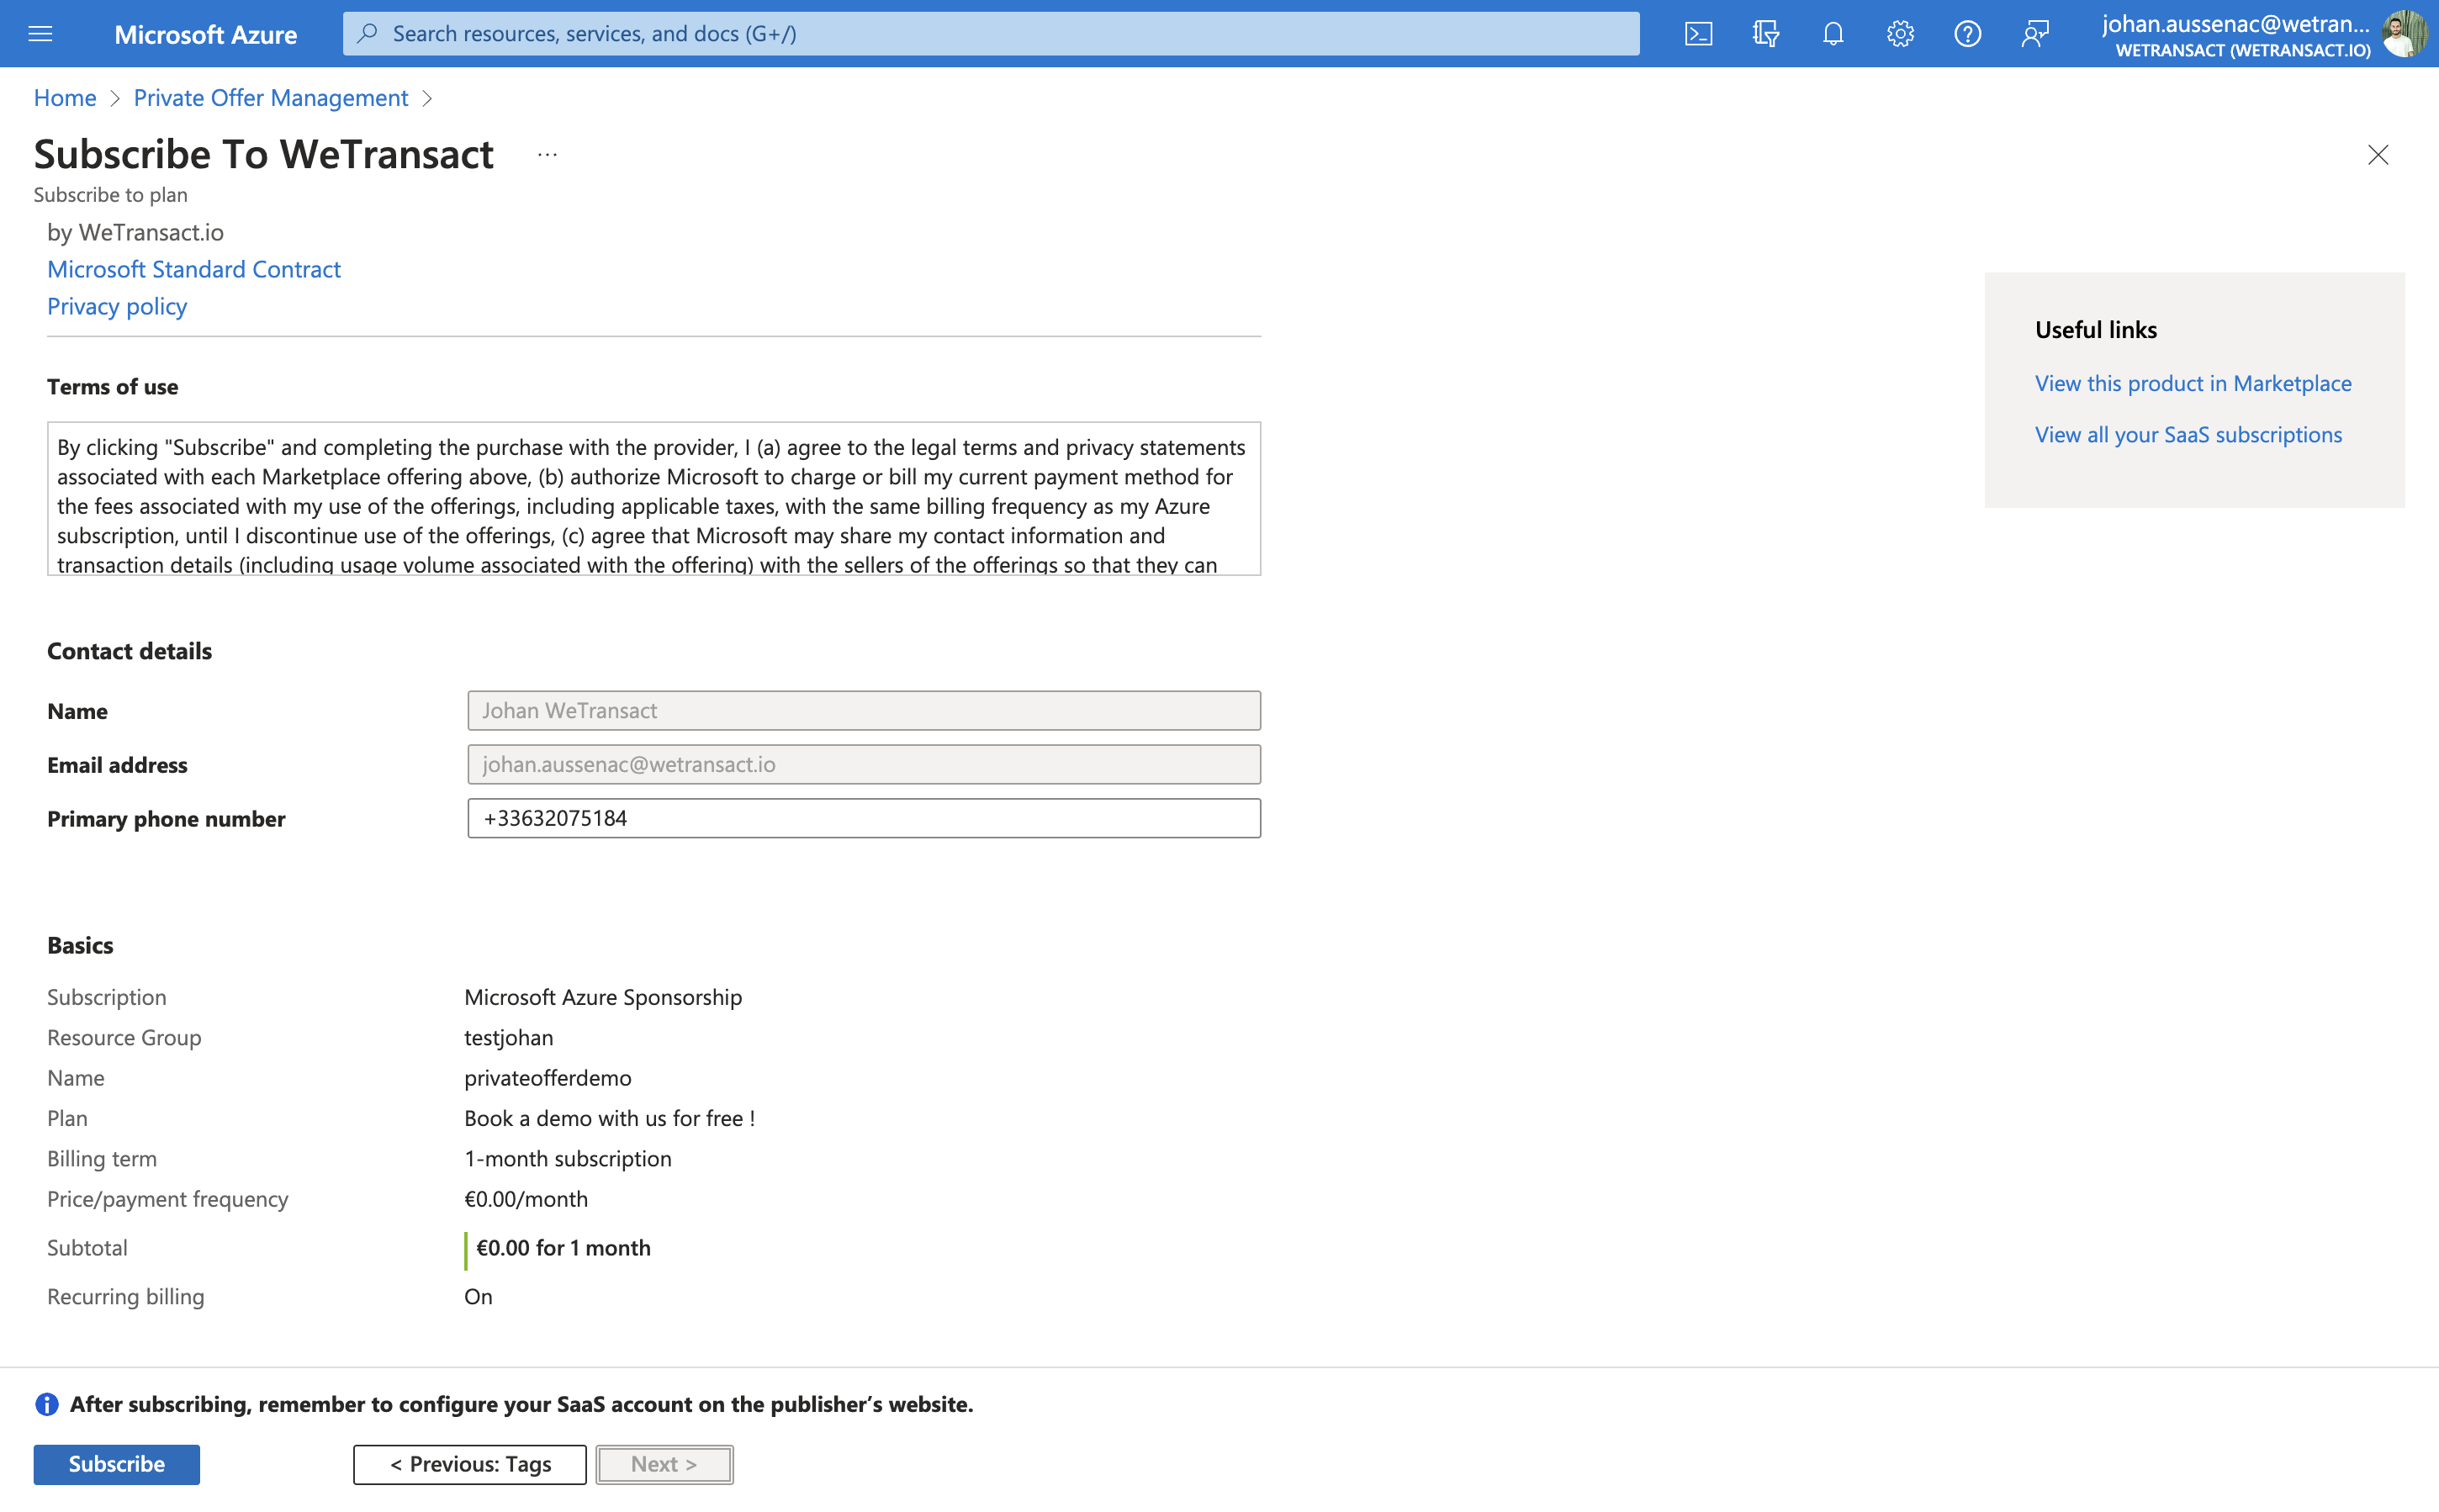Edit the Primary phone number field
Viewport: 2439px width, 1512px height.
864,818
